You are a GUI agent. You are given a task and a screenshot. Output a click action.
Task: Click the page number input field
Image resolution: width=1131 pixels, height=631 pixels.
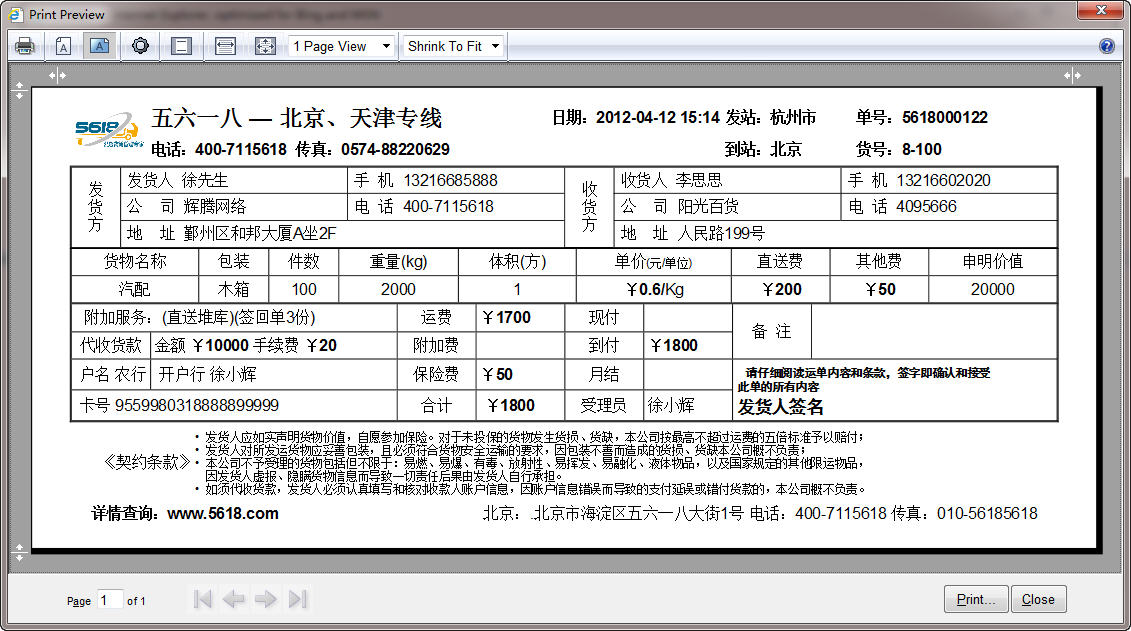110,599
